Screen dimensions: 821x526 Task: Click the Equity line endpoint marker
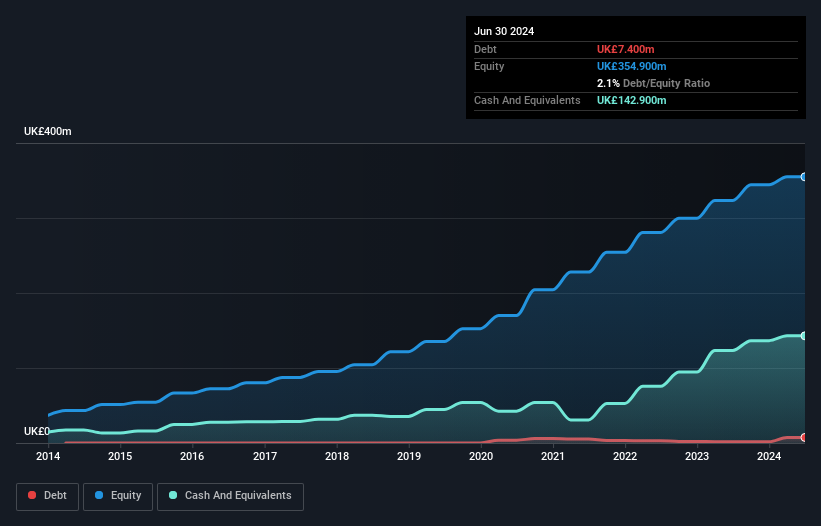pyautogui.click(x=804, y=177)
